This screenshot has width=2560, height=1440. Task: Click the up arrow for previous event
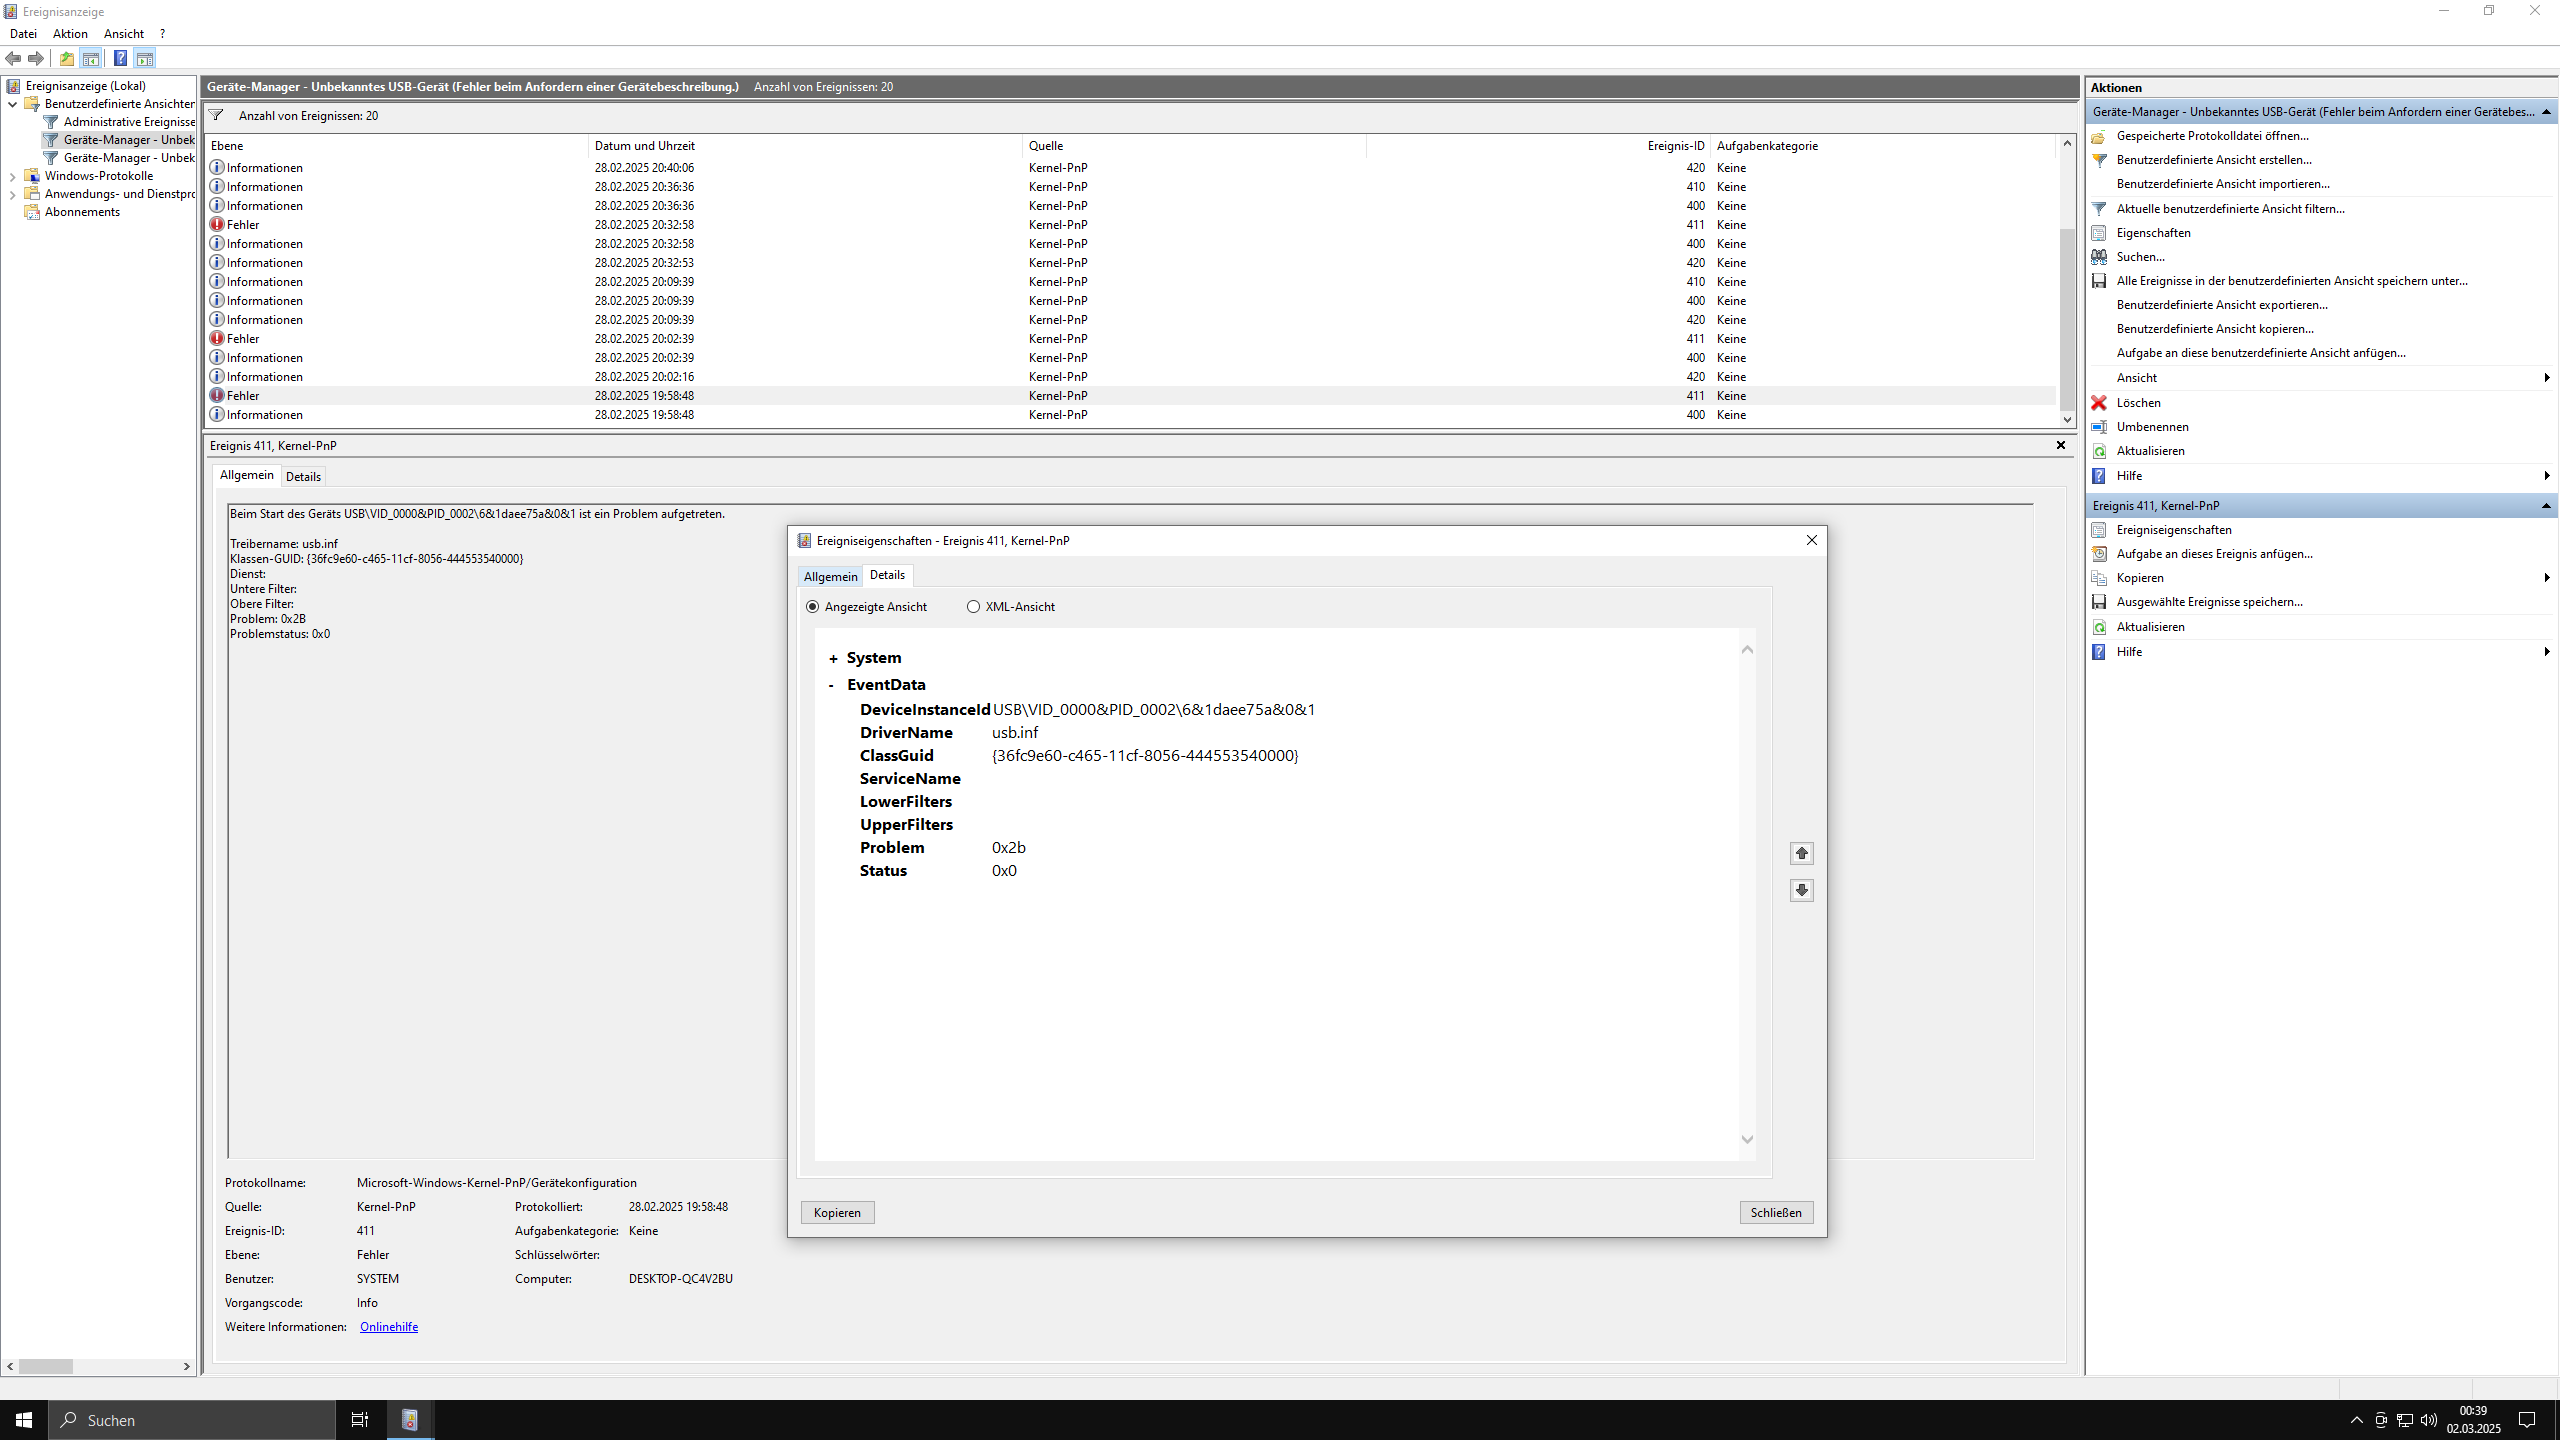(1801, 853)
